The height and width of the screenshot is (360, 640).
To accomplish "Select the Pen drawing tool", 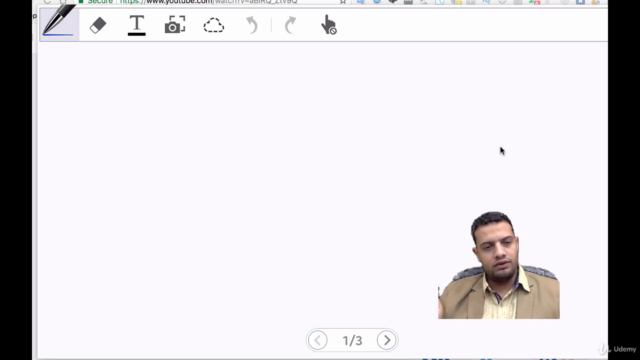I will point(59,23).
